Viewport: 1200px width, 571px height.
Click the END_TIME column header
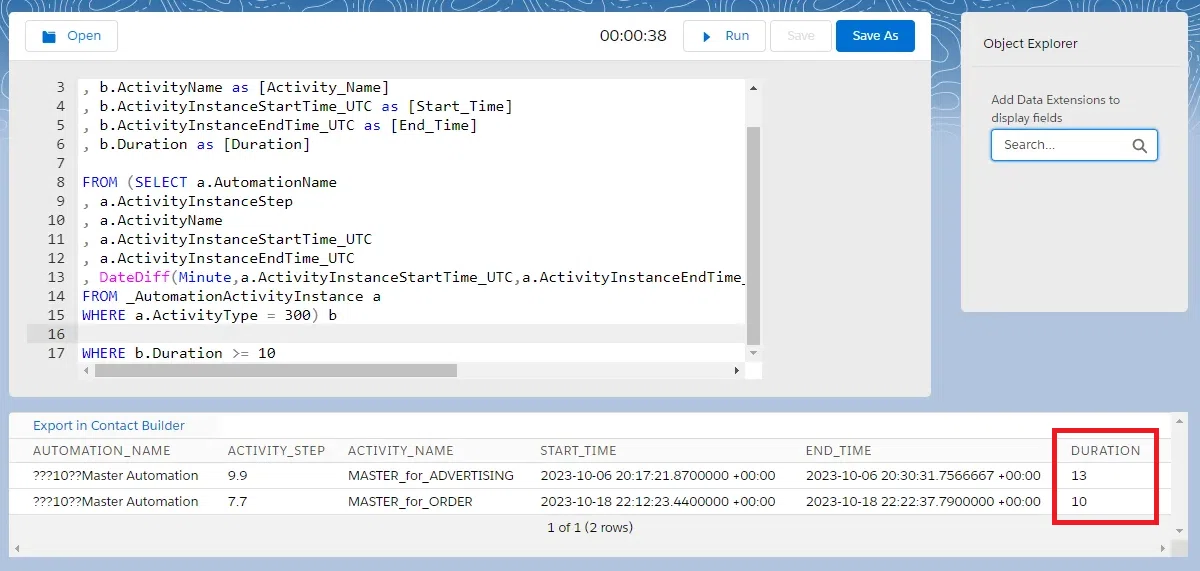pyautogui.click(x=839, y=451)
